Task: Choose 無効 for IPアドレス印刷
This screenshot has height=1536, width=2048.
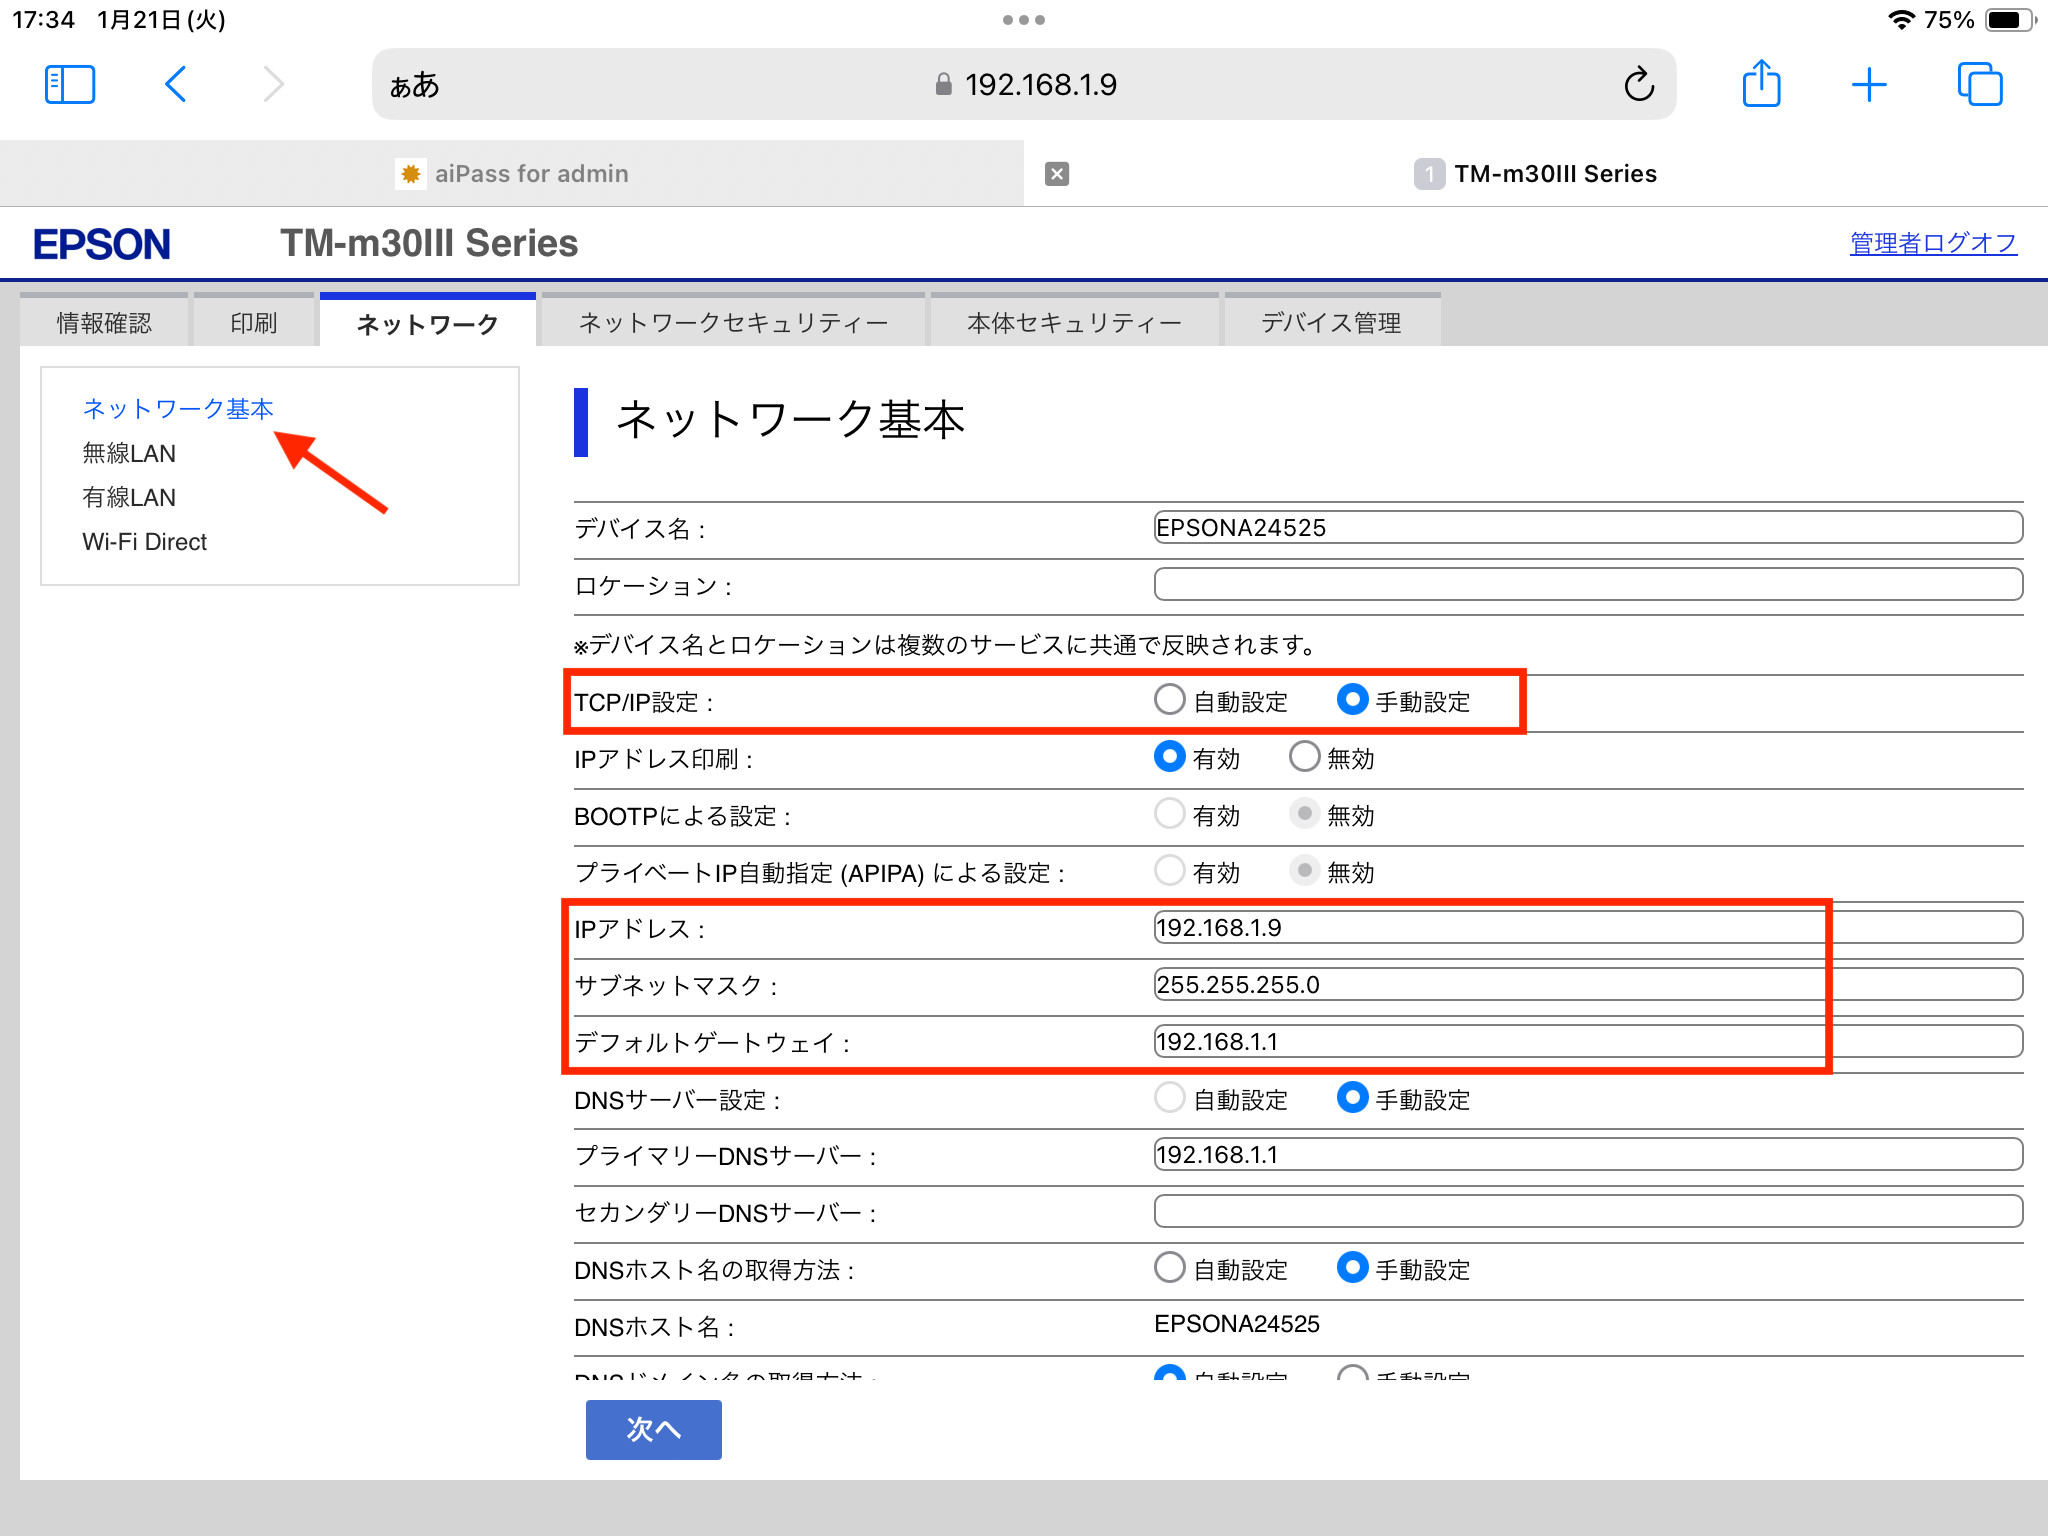Action: 1304,757
